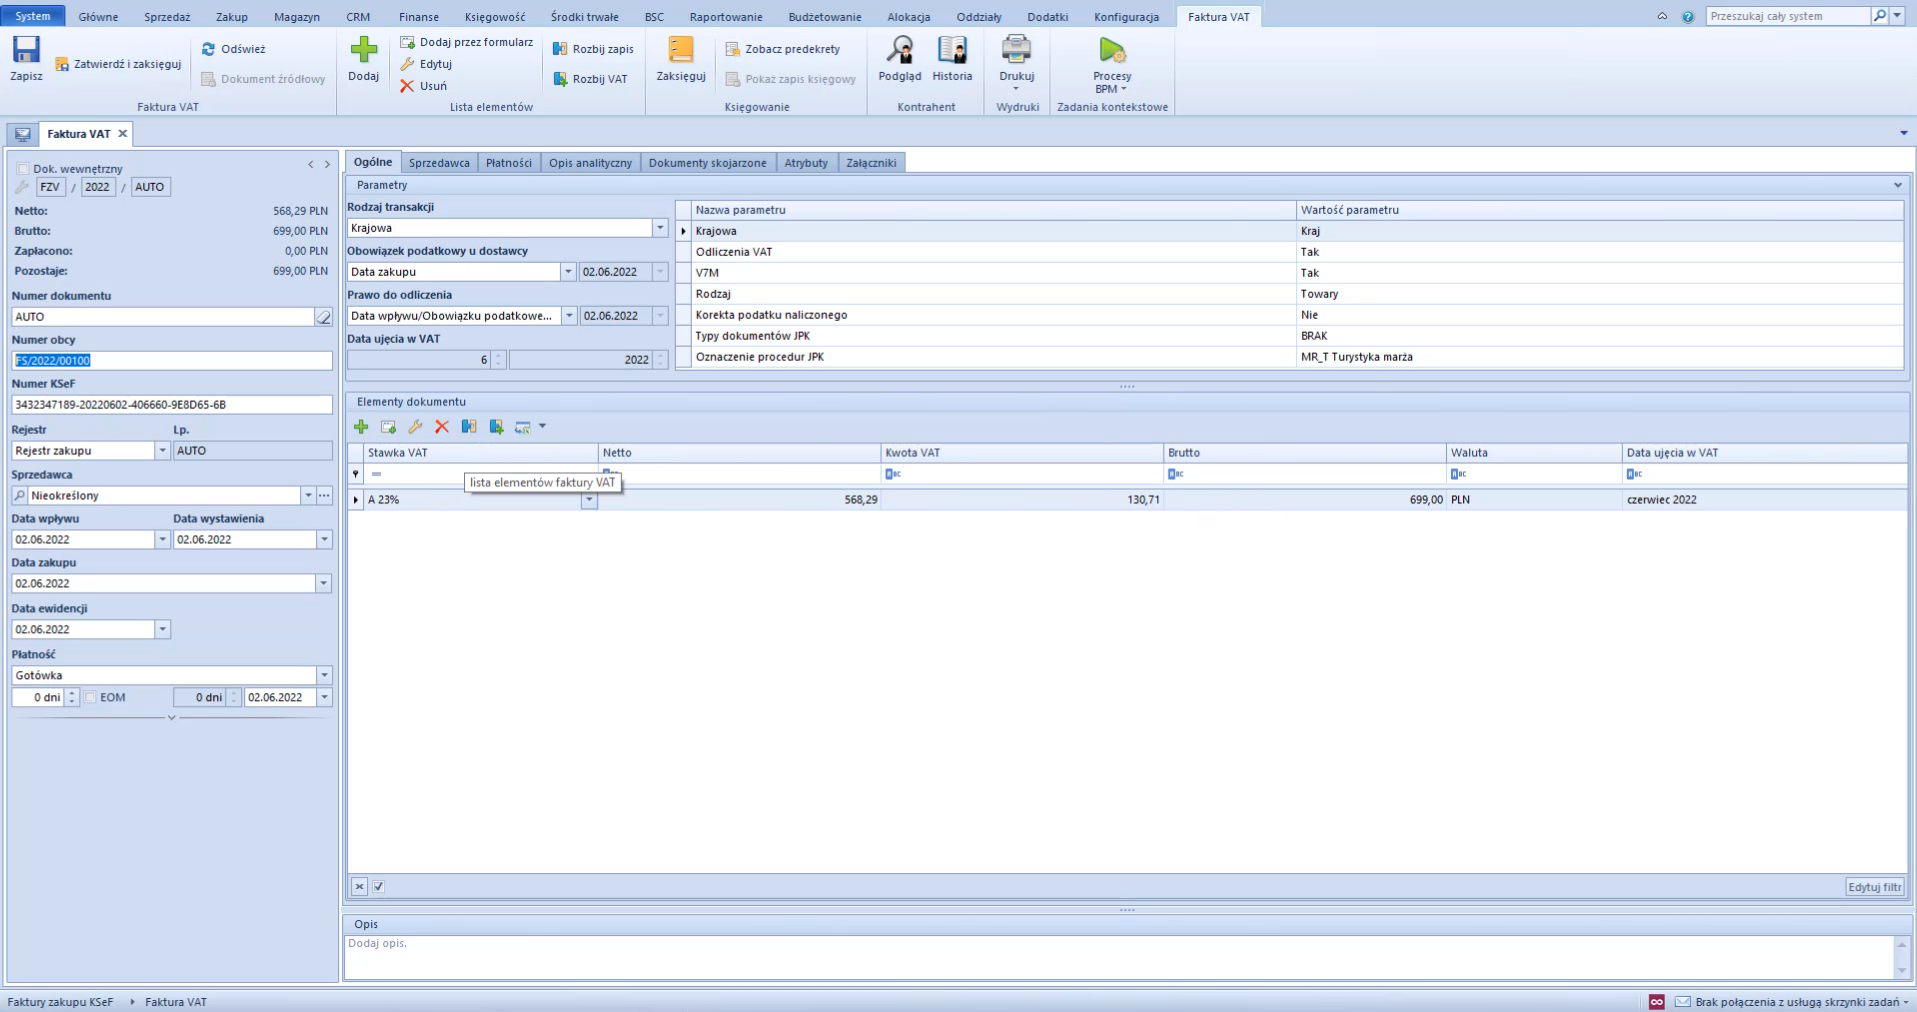Click Rozbij VAT
The image size is (1917, 1012).
coord(590,79)
